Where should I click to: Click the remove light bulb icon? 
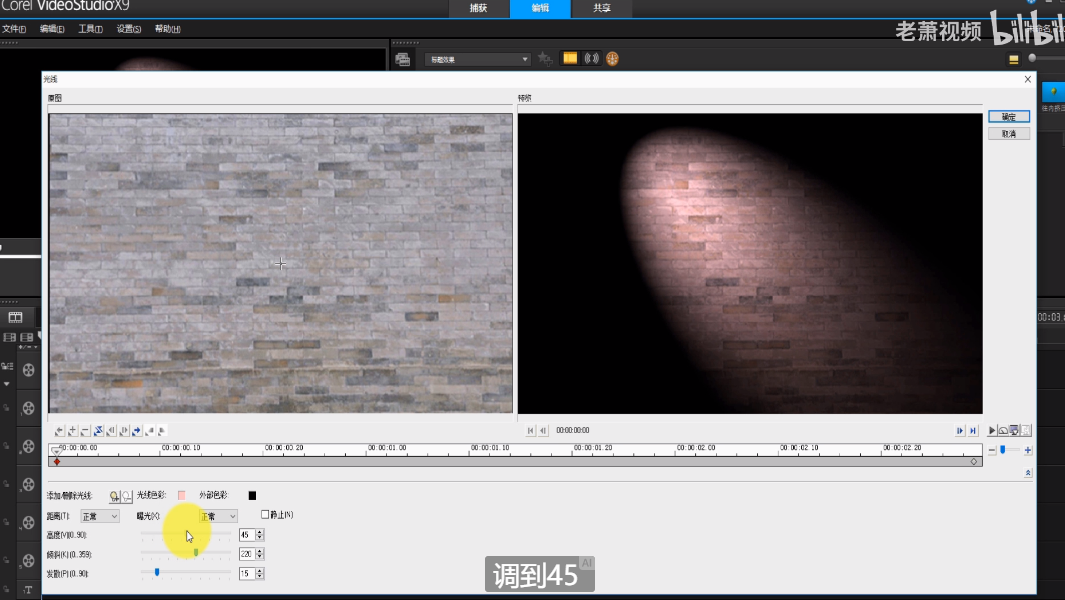point(126,496)
